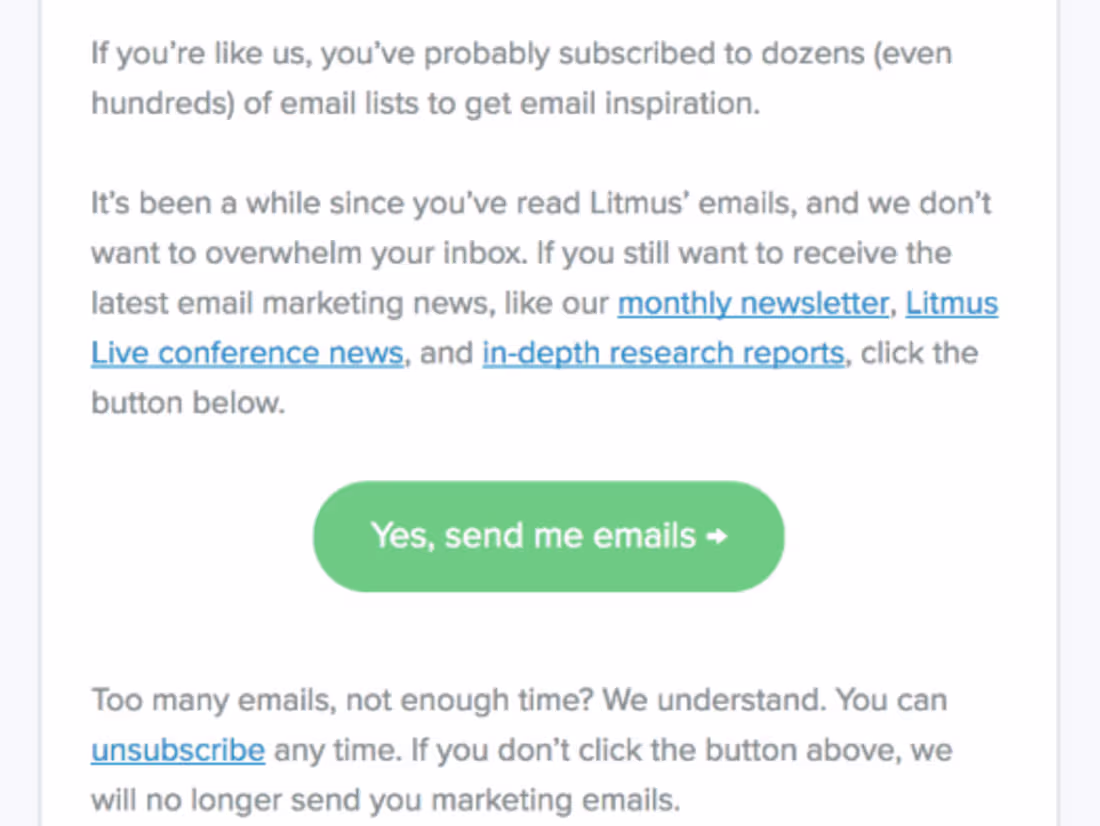Image resolution: width=1100 pixels, height=826 pixels.
Task: Click the "unsubscribe" link
Action: (x=178, y=750)
